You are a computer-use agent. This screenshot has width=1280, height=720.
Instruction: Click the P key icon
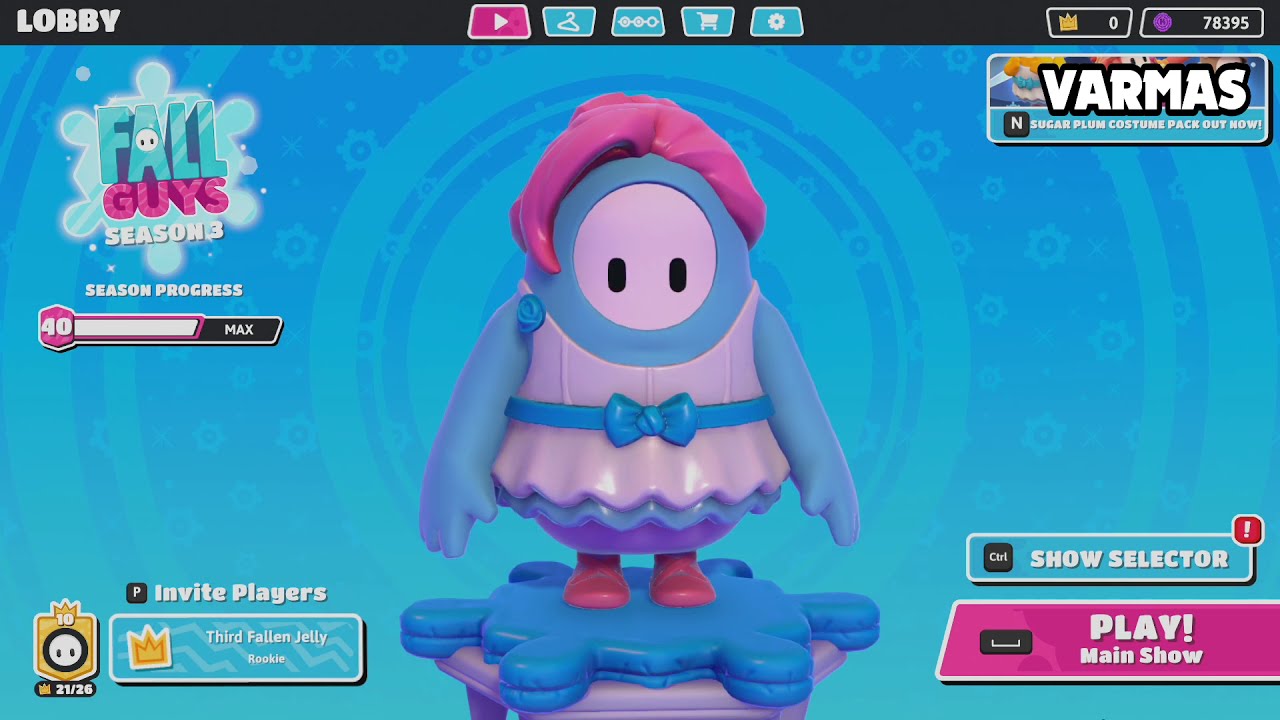[137, 593]
